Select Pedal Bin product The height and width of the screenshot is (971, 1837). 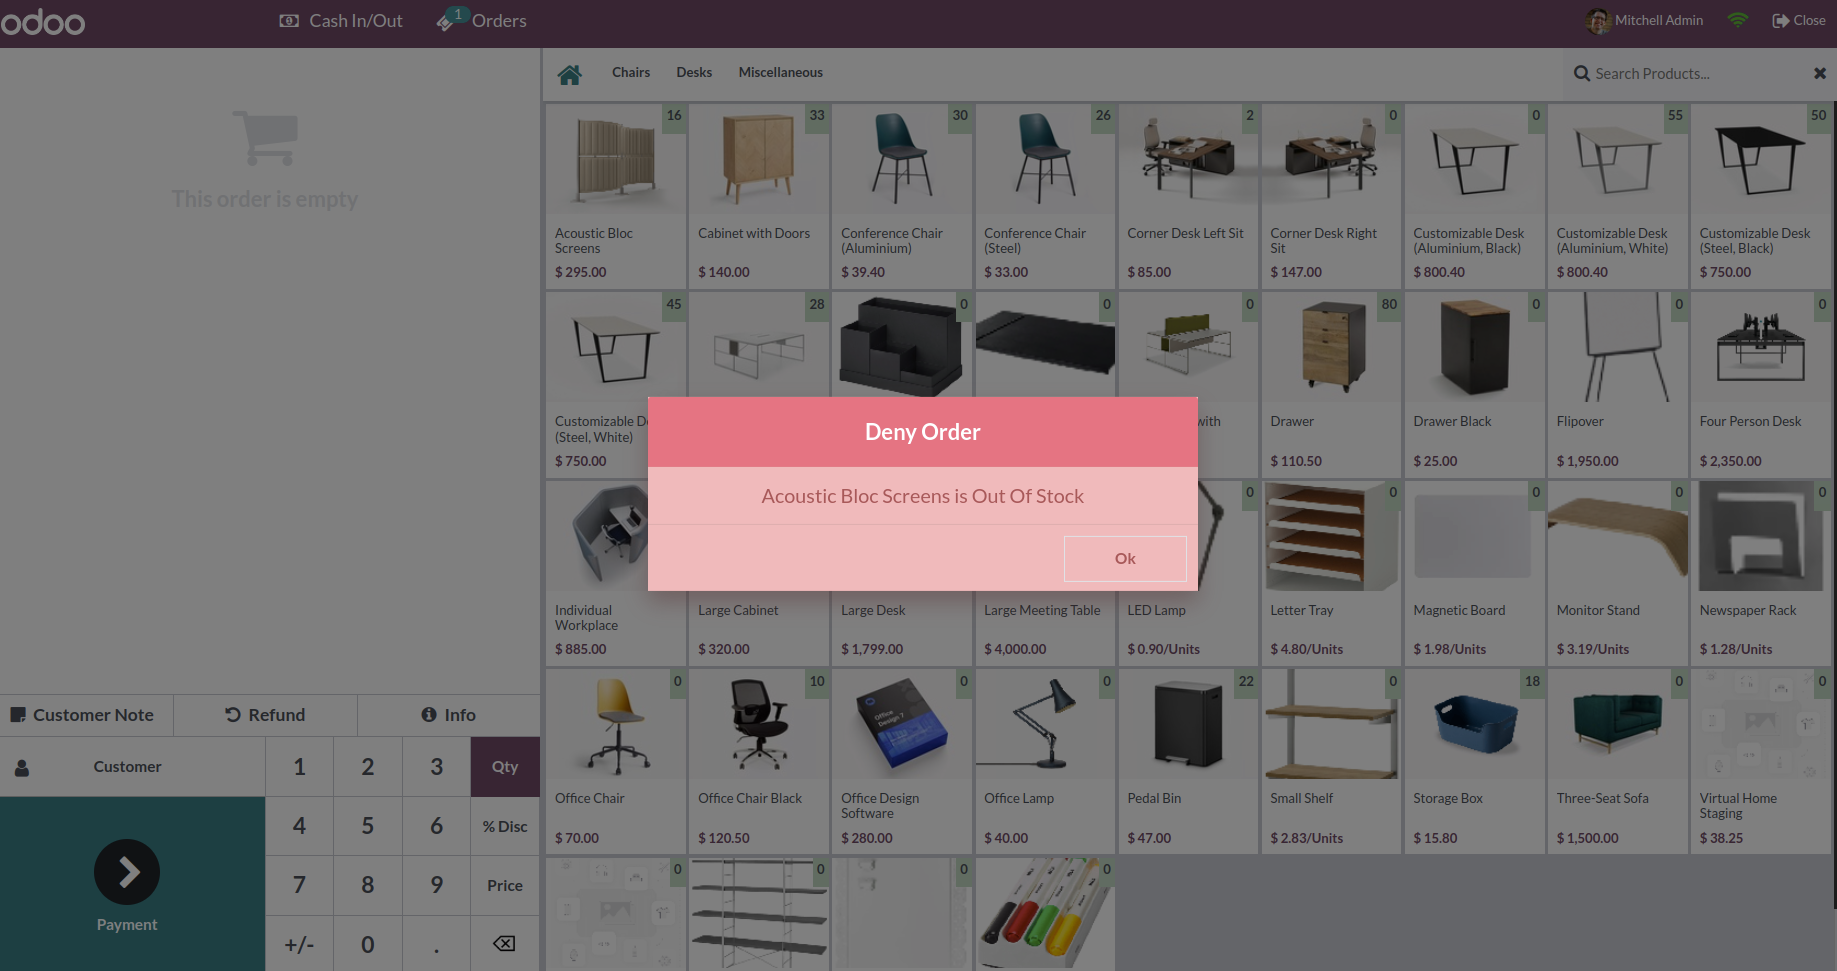[1188, 762]
